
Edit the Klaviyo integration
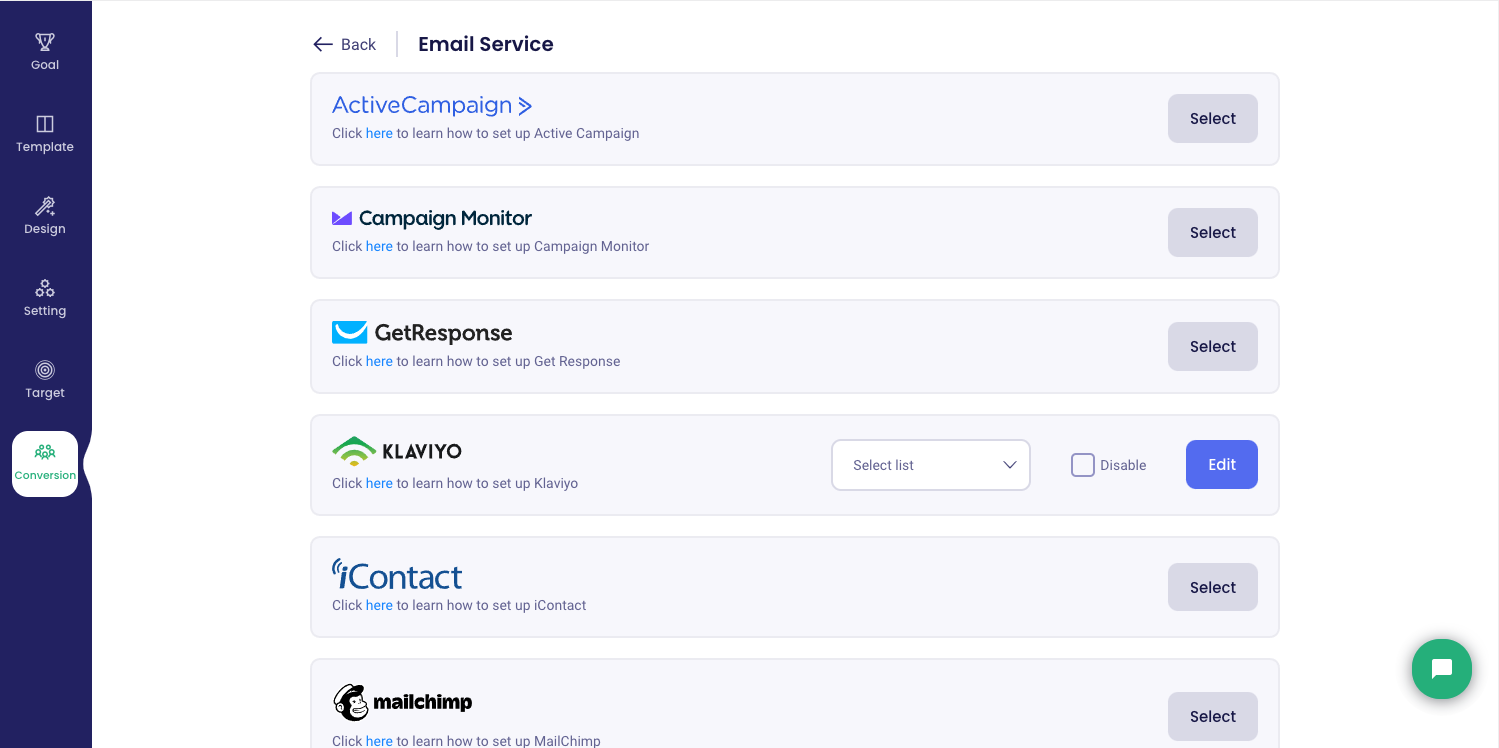(1222, 465)
